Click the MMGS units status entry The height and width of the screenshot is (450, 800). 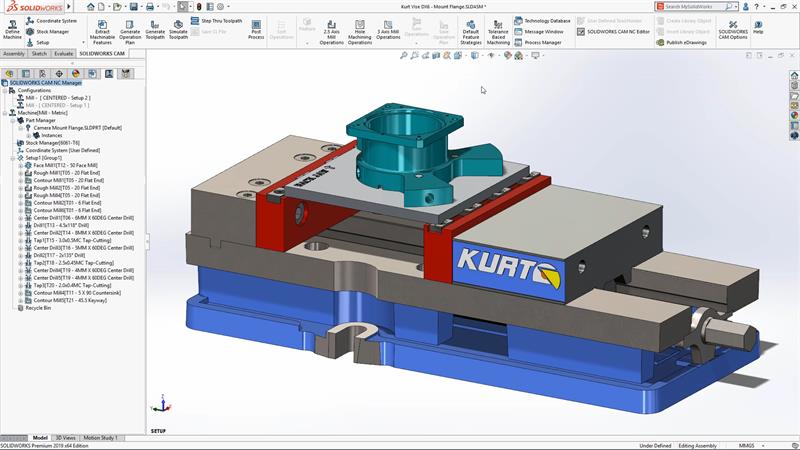pos(746,445)
